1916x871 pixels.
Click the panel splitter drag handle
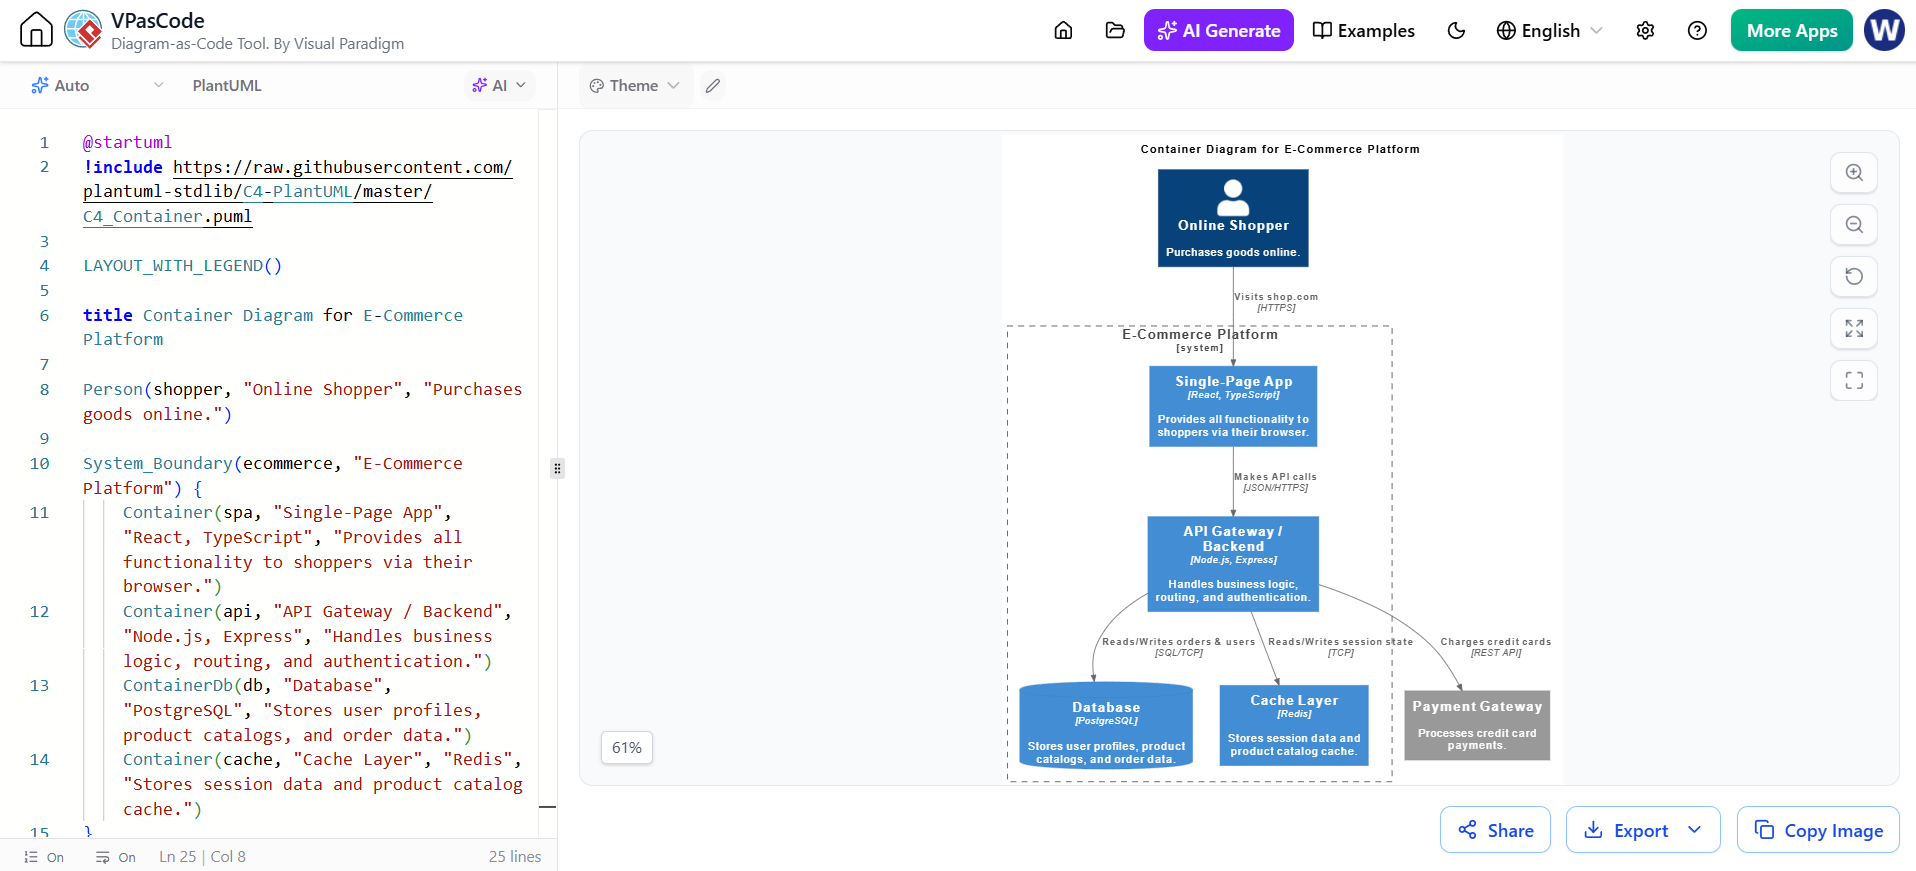click(557, 468)
